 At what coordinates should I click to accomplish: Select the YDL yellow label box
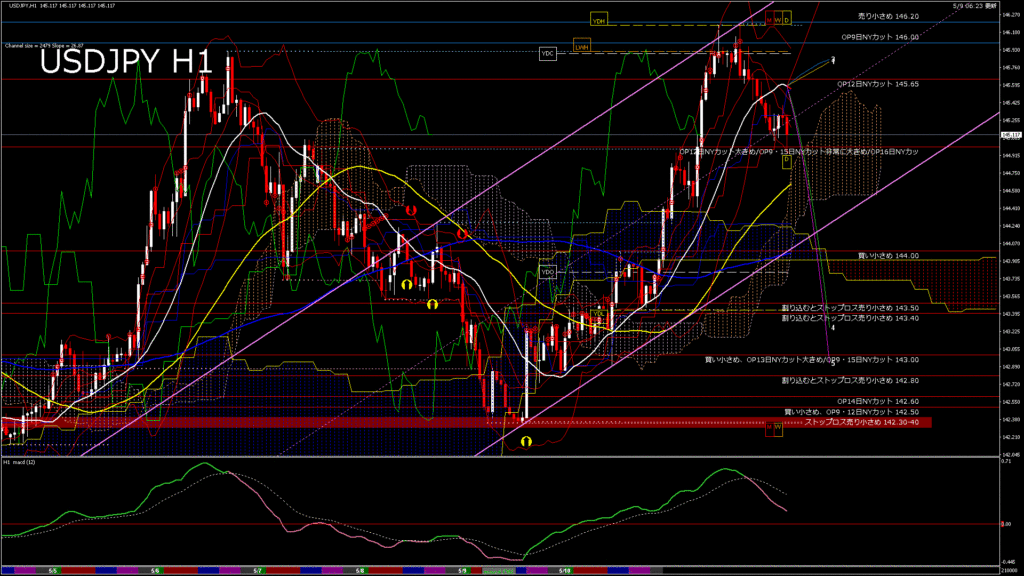(599, 314)
